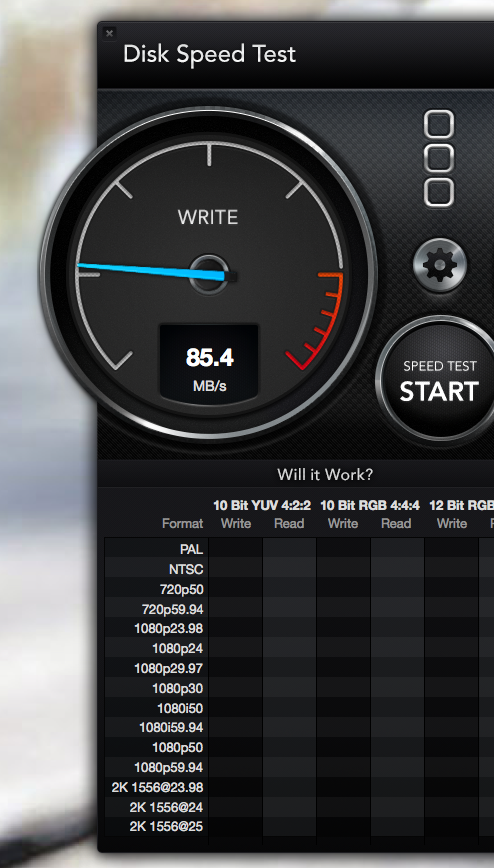Open settings with the gear icon
Image resolution: width=494 pixels, height=868 pixels.
click(x=440, y=266)
